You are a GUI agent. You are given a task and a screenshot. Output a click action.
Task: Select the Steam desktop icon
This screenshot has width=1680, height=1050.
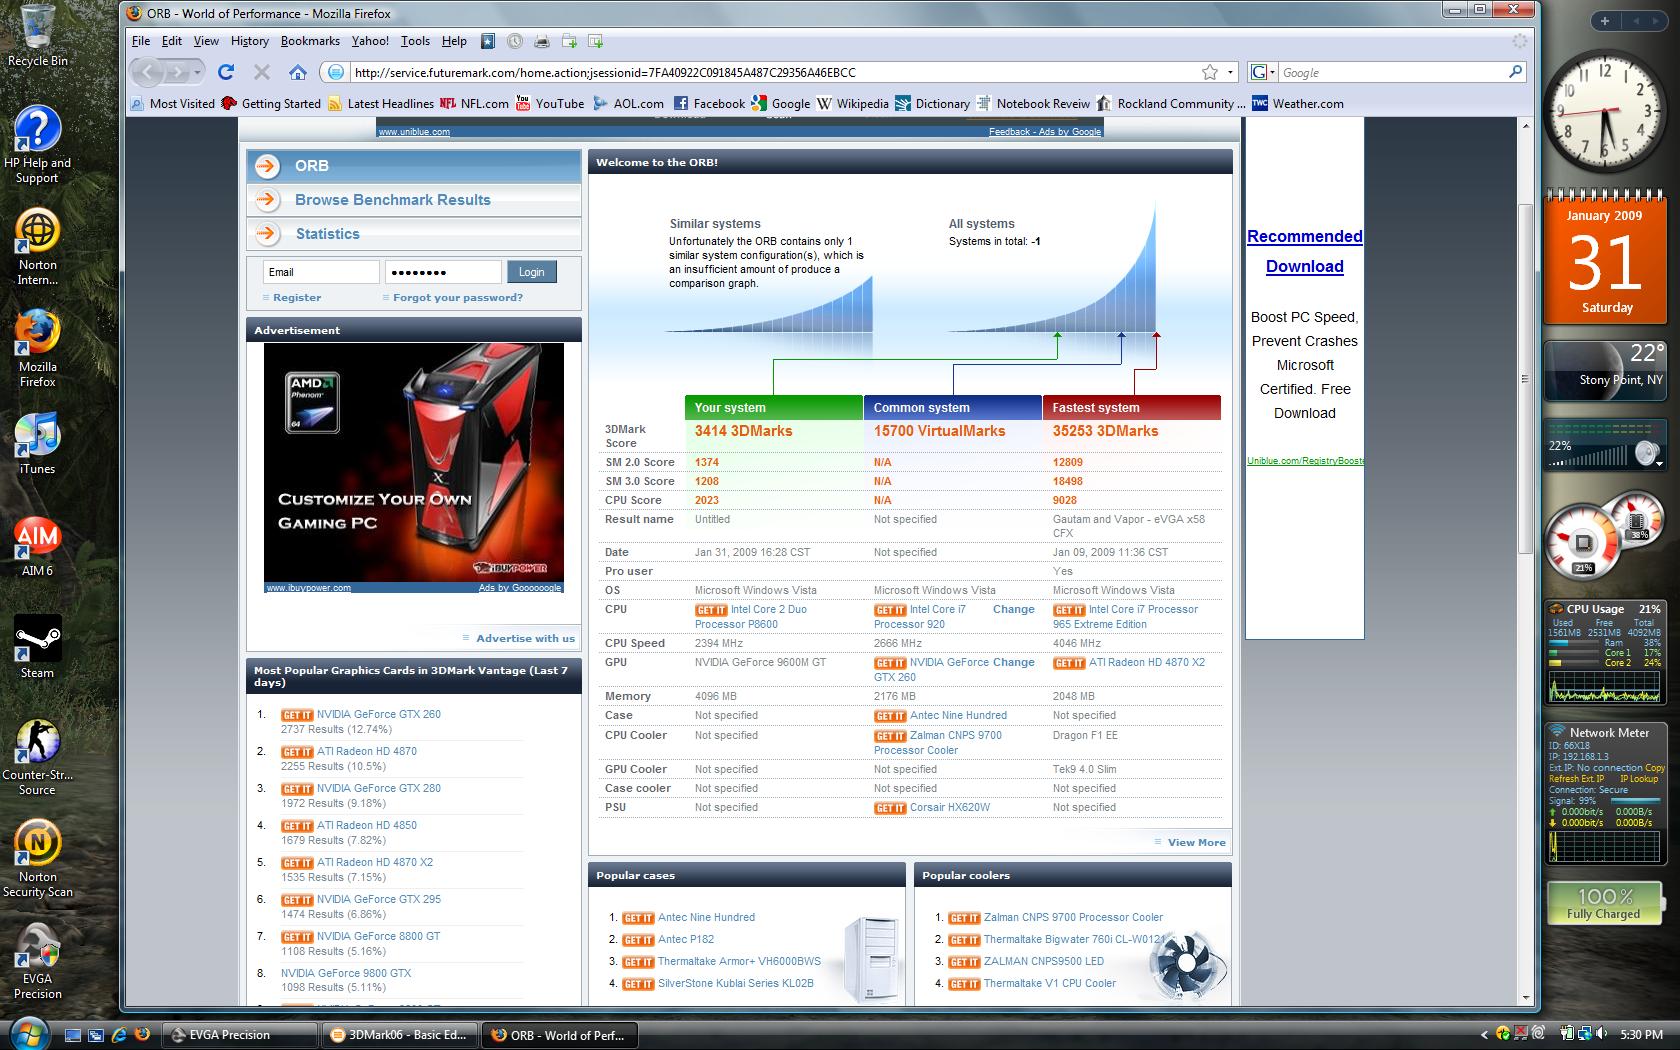(37, 647)
